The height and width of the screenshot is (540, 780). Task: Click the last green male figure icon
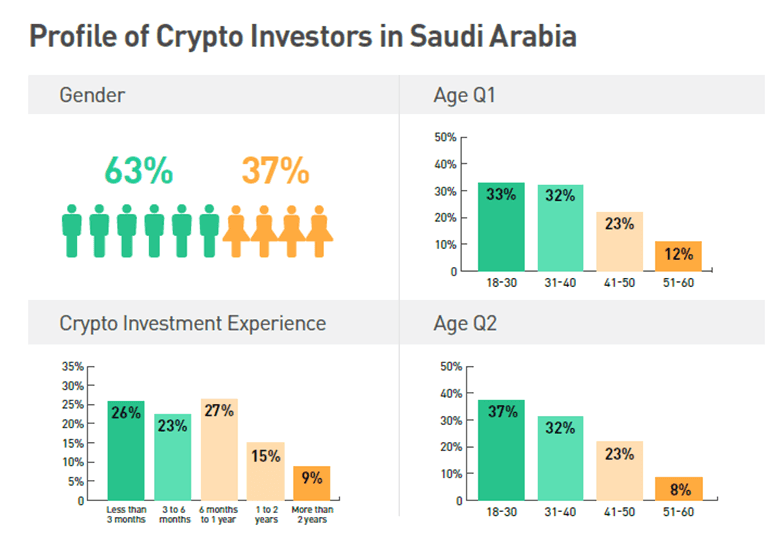[209, 231]
